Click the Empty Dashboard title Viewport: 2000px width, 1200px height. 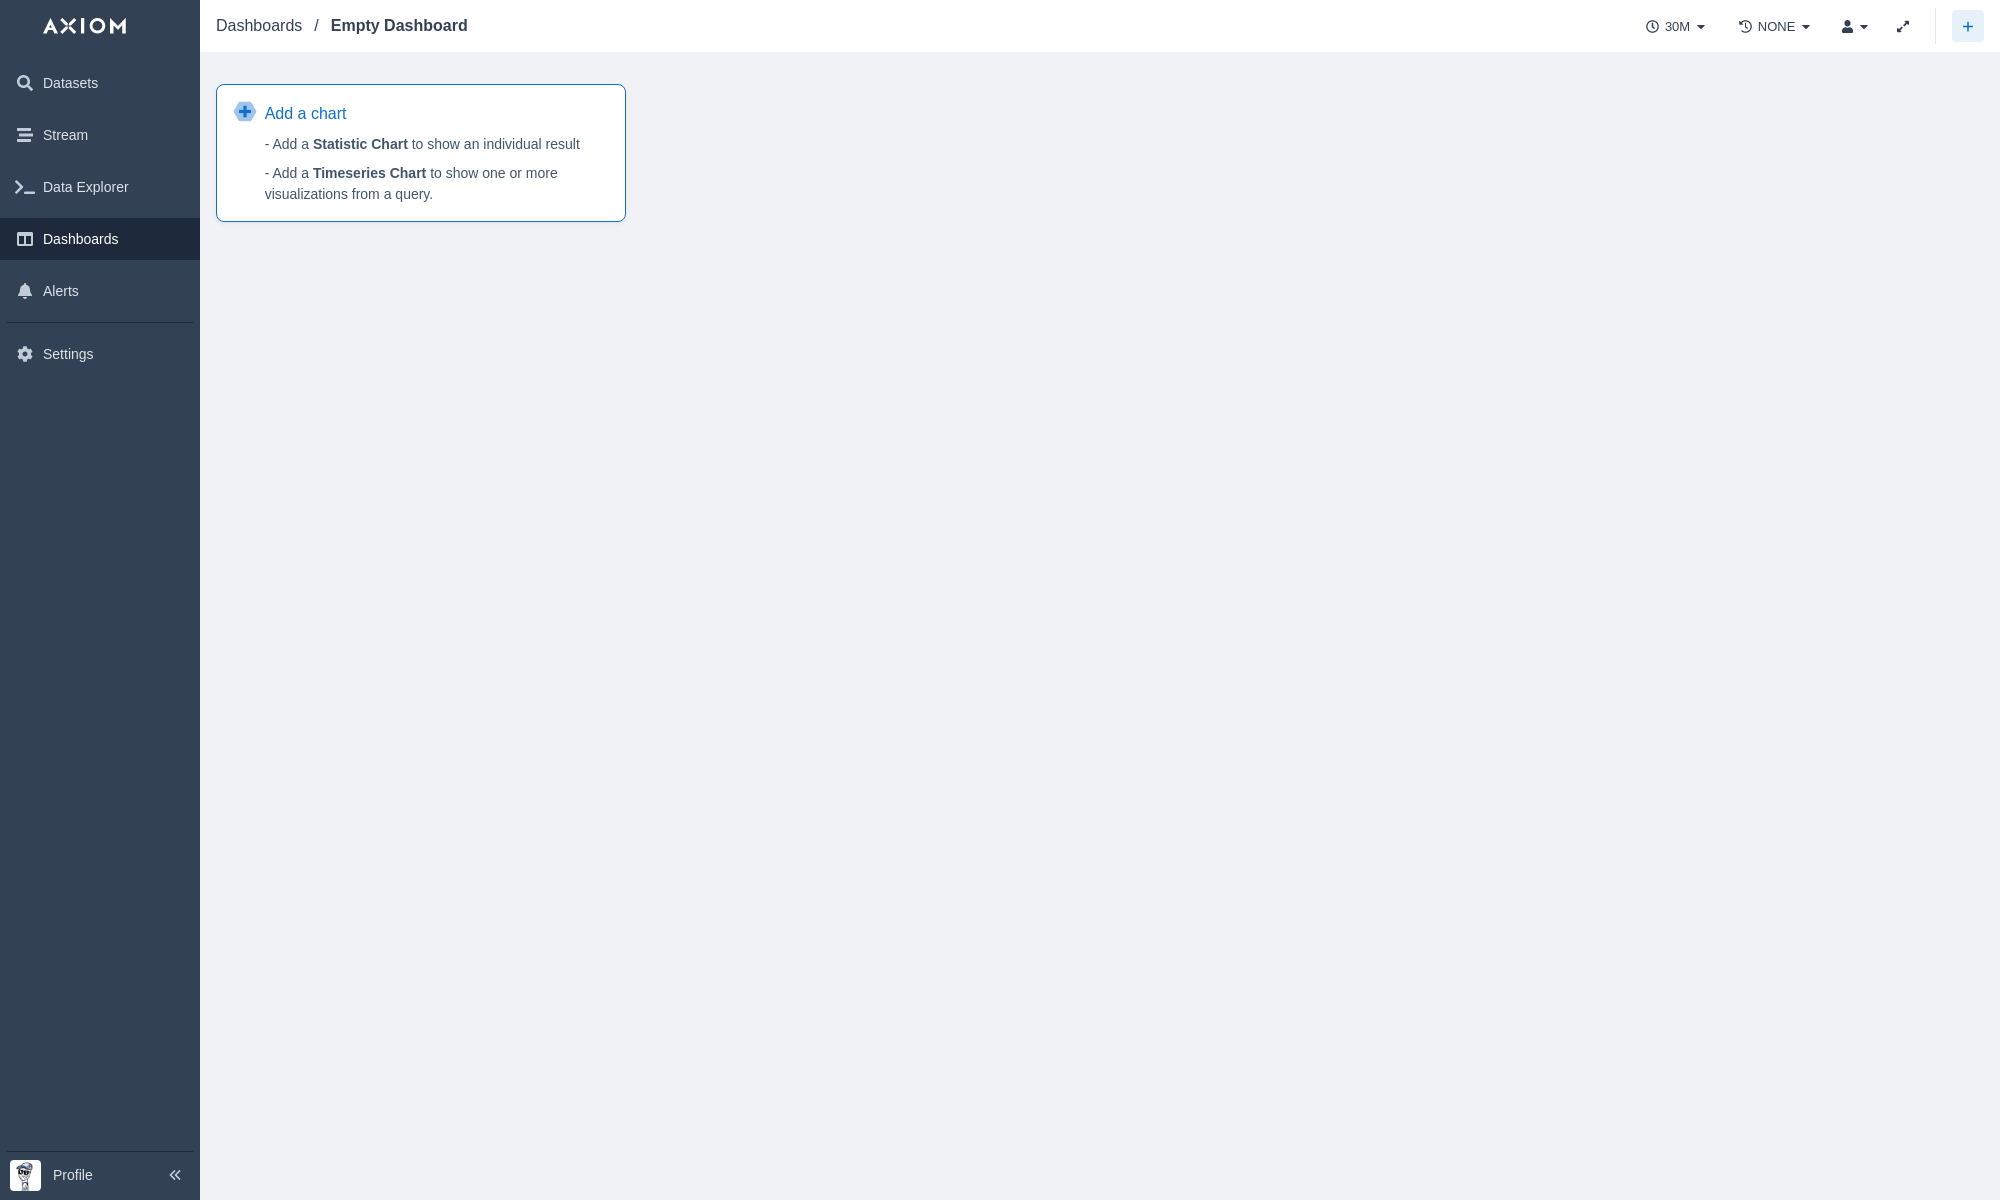click(x=399, y=26)
